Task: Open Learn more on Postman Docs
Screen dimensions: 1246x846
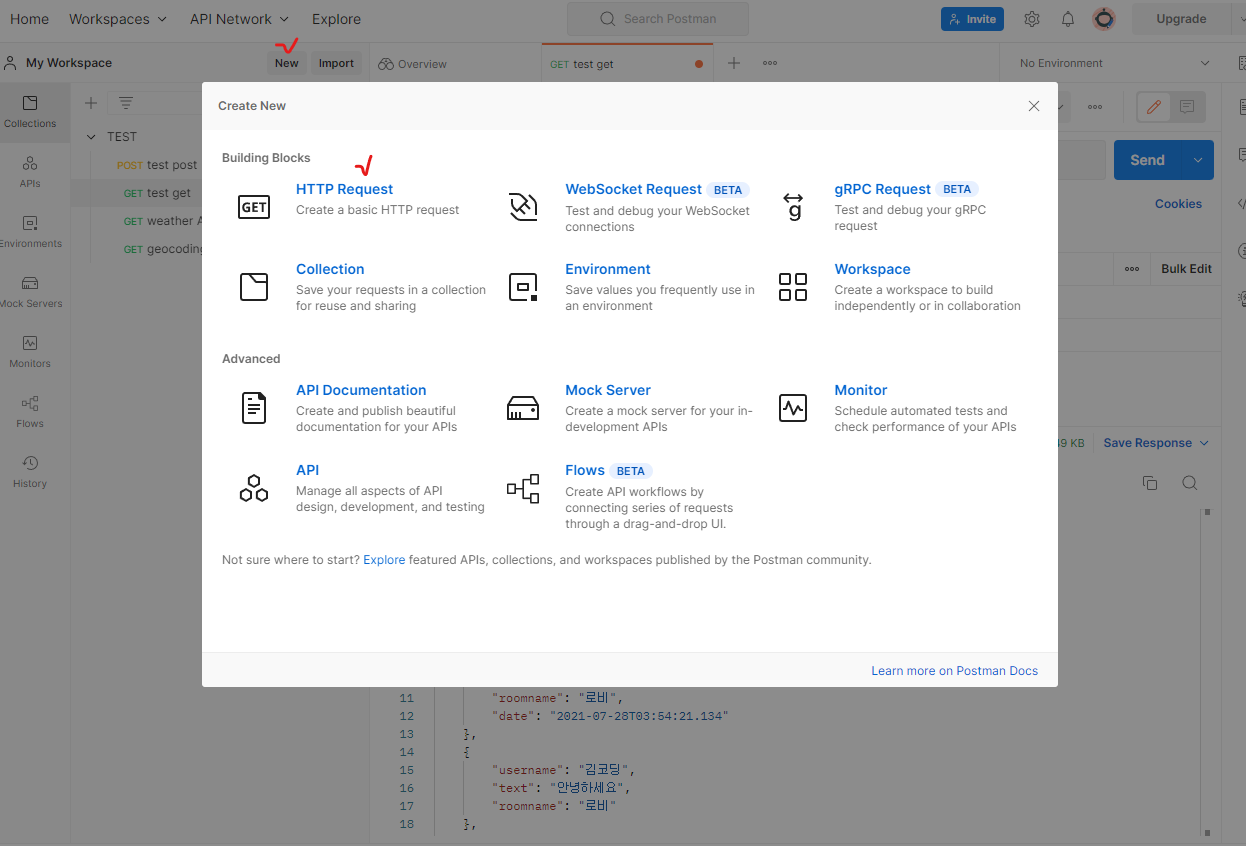Action: tap(954, 671)
